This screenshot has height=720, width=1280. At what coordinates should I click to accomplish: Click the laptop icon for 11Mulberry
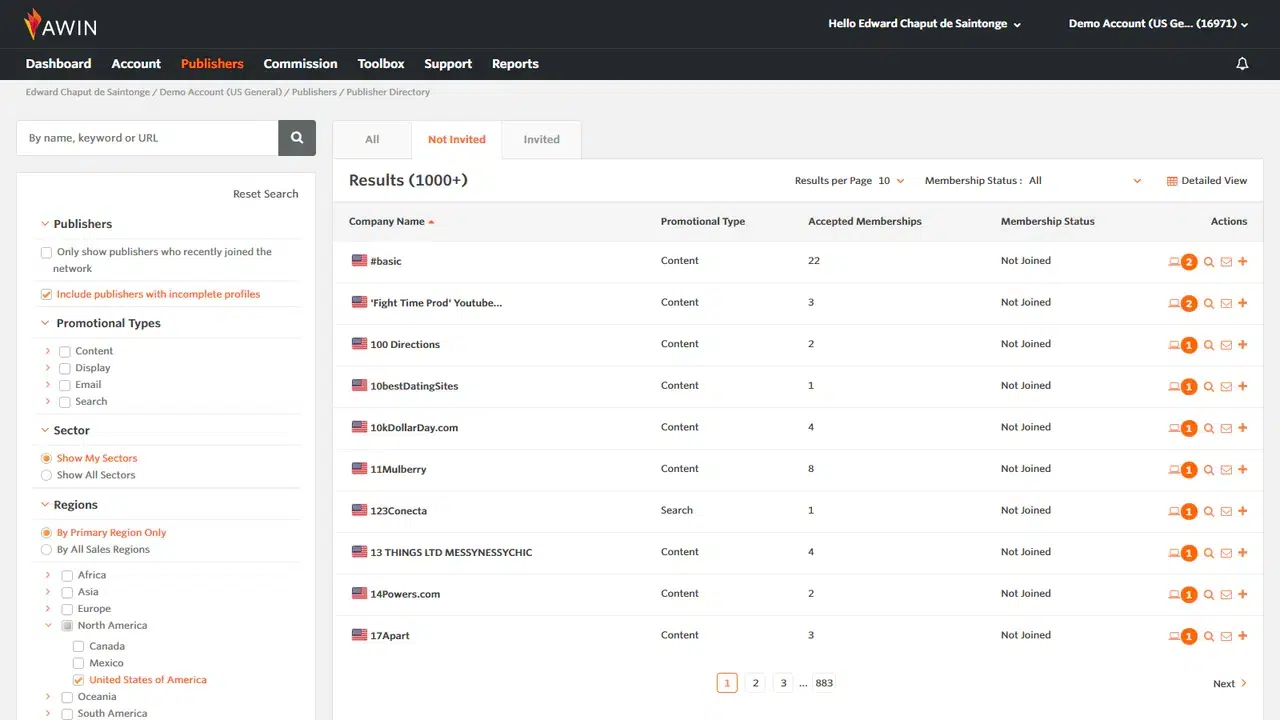click(x=1174, y=470)
